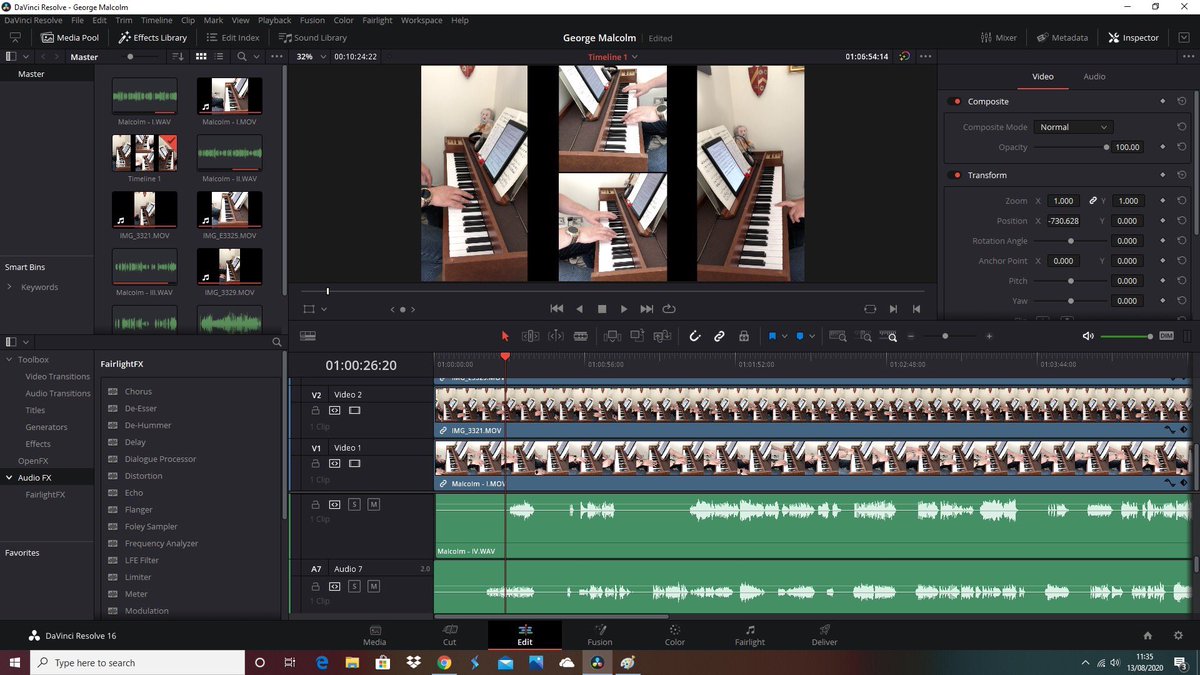Screen dimensions: 1200x675
Task: Mute playback via speaker icon
Action: [1088, 337]
